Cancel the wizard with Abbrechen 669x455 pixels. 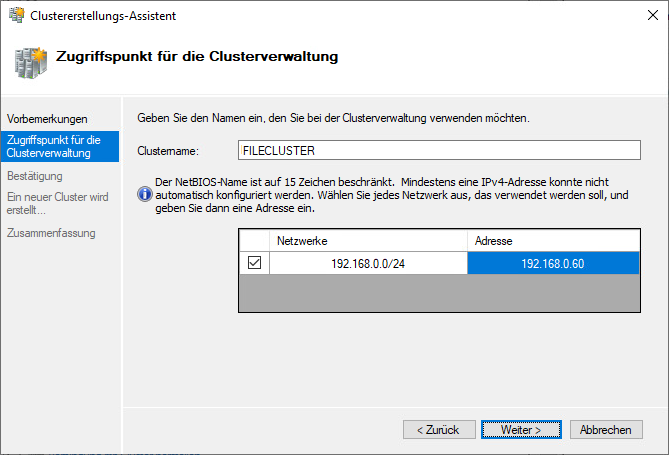point(606,429)
